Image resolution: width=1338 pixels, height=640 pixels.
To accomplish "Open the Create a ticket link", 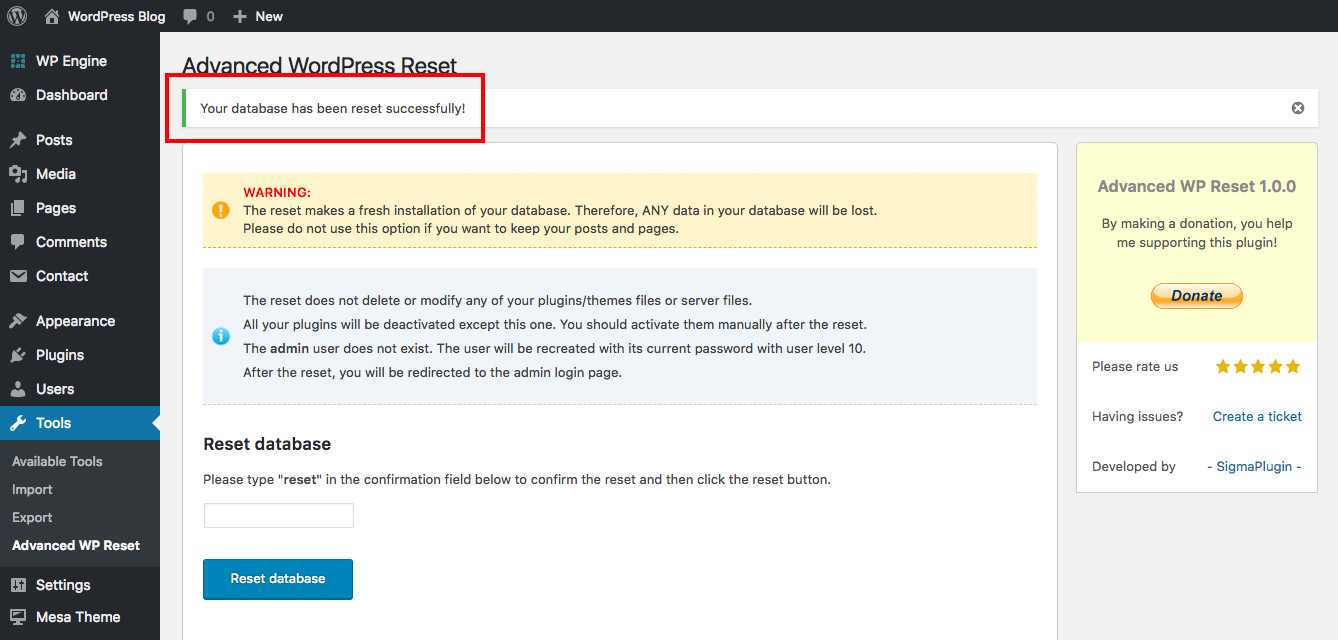I will tap(1257, 416).
